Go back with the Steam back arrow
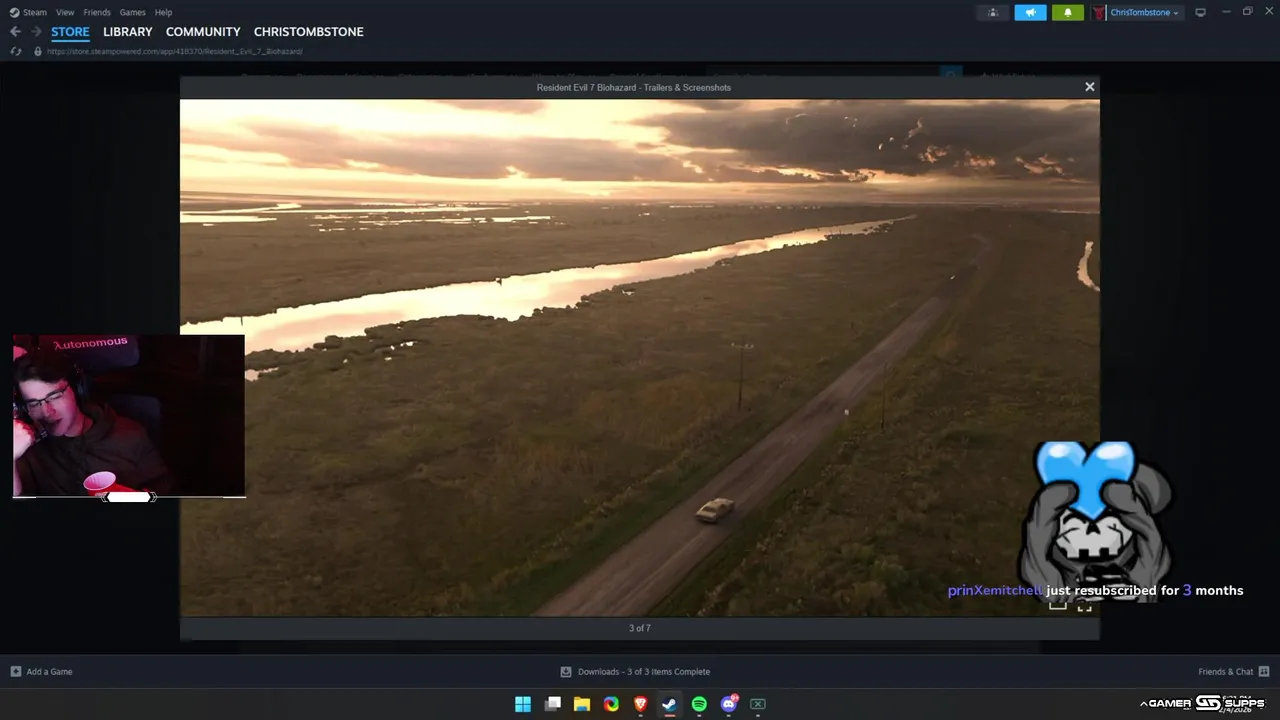Viewport: 1280px width, 720px height. point(15,32)
